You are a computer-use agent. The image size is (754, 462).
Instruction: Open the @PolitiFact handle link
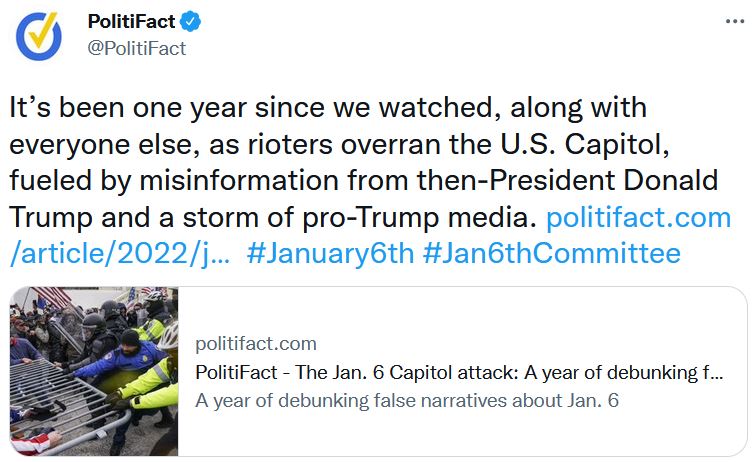pyautogui.click(x=136, y=47)
